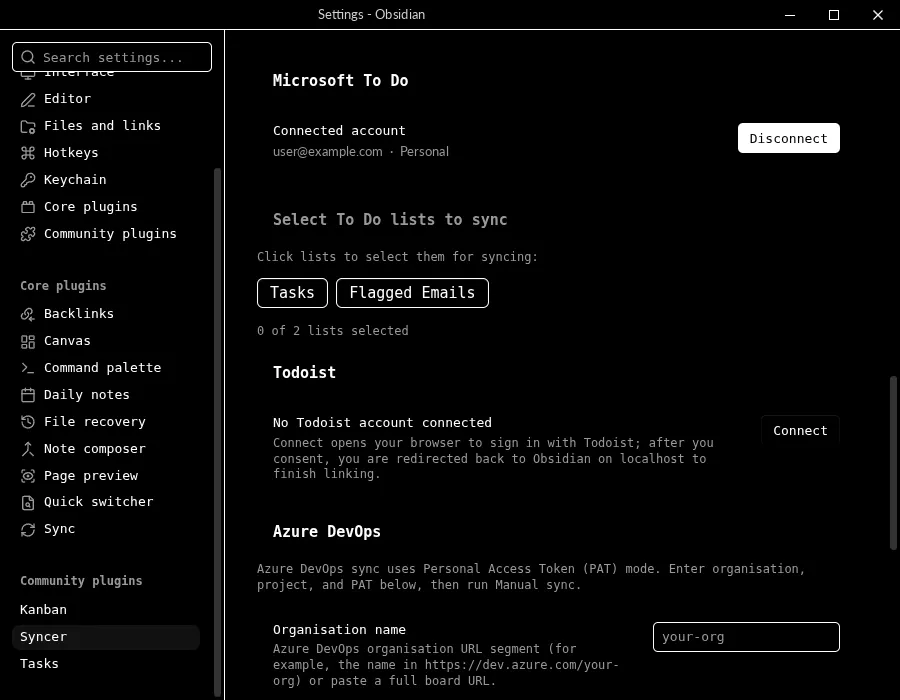Click the Sync circular-arrows icon
The height and width of the screenshot is (700, 900).
click(28, 530)
